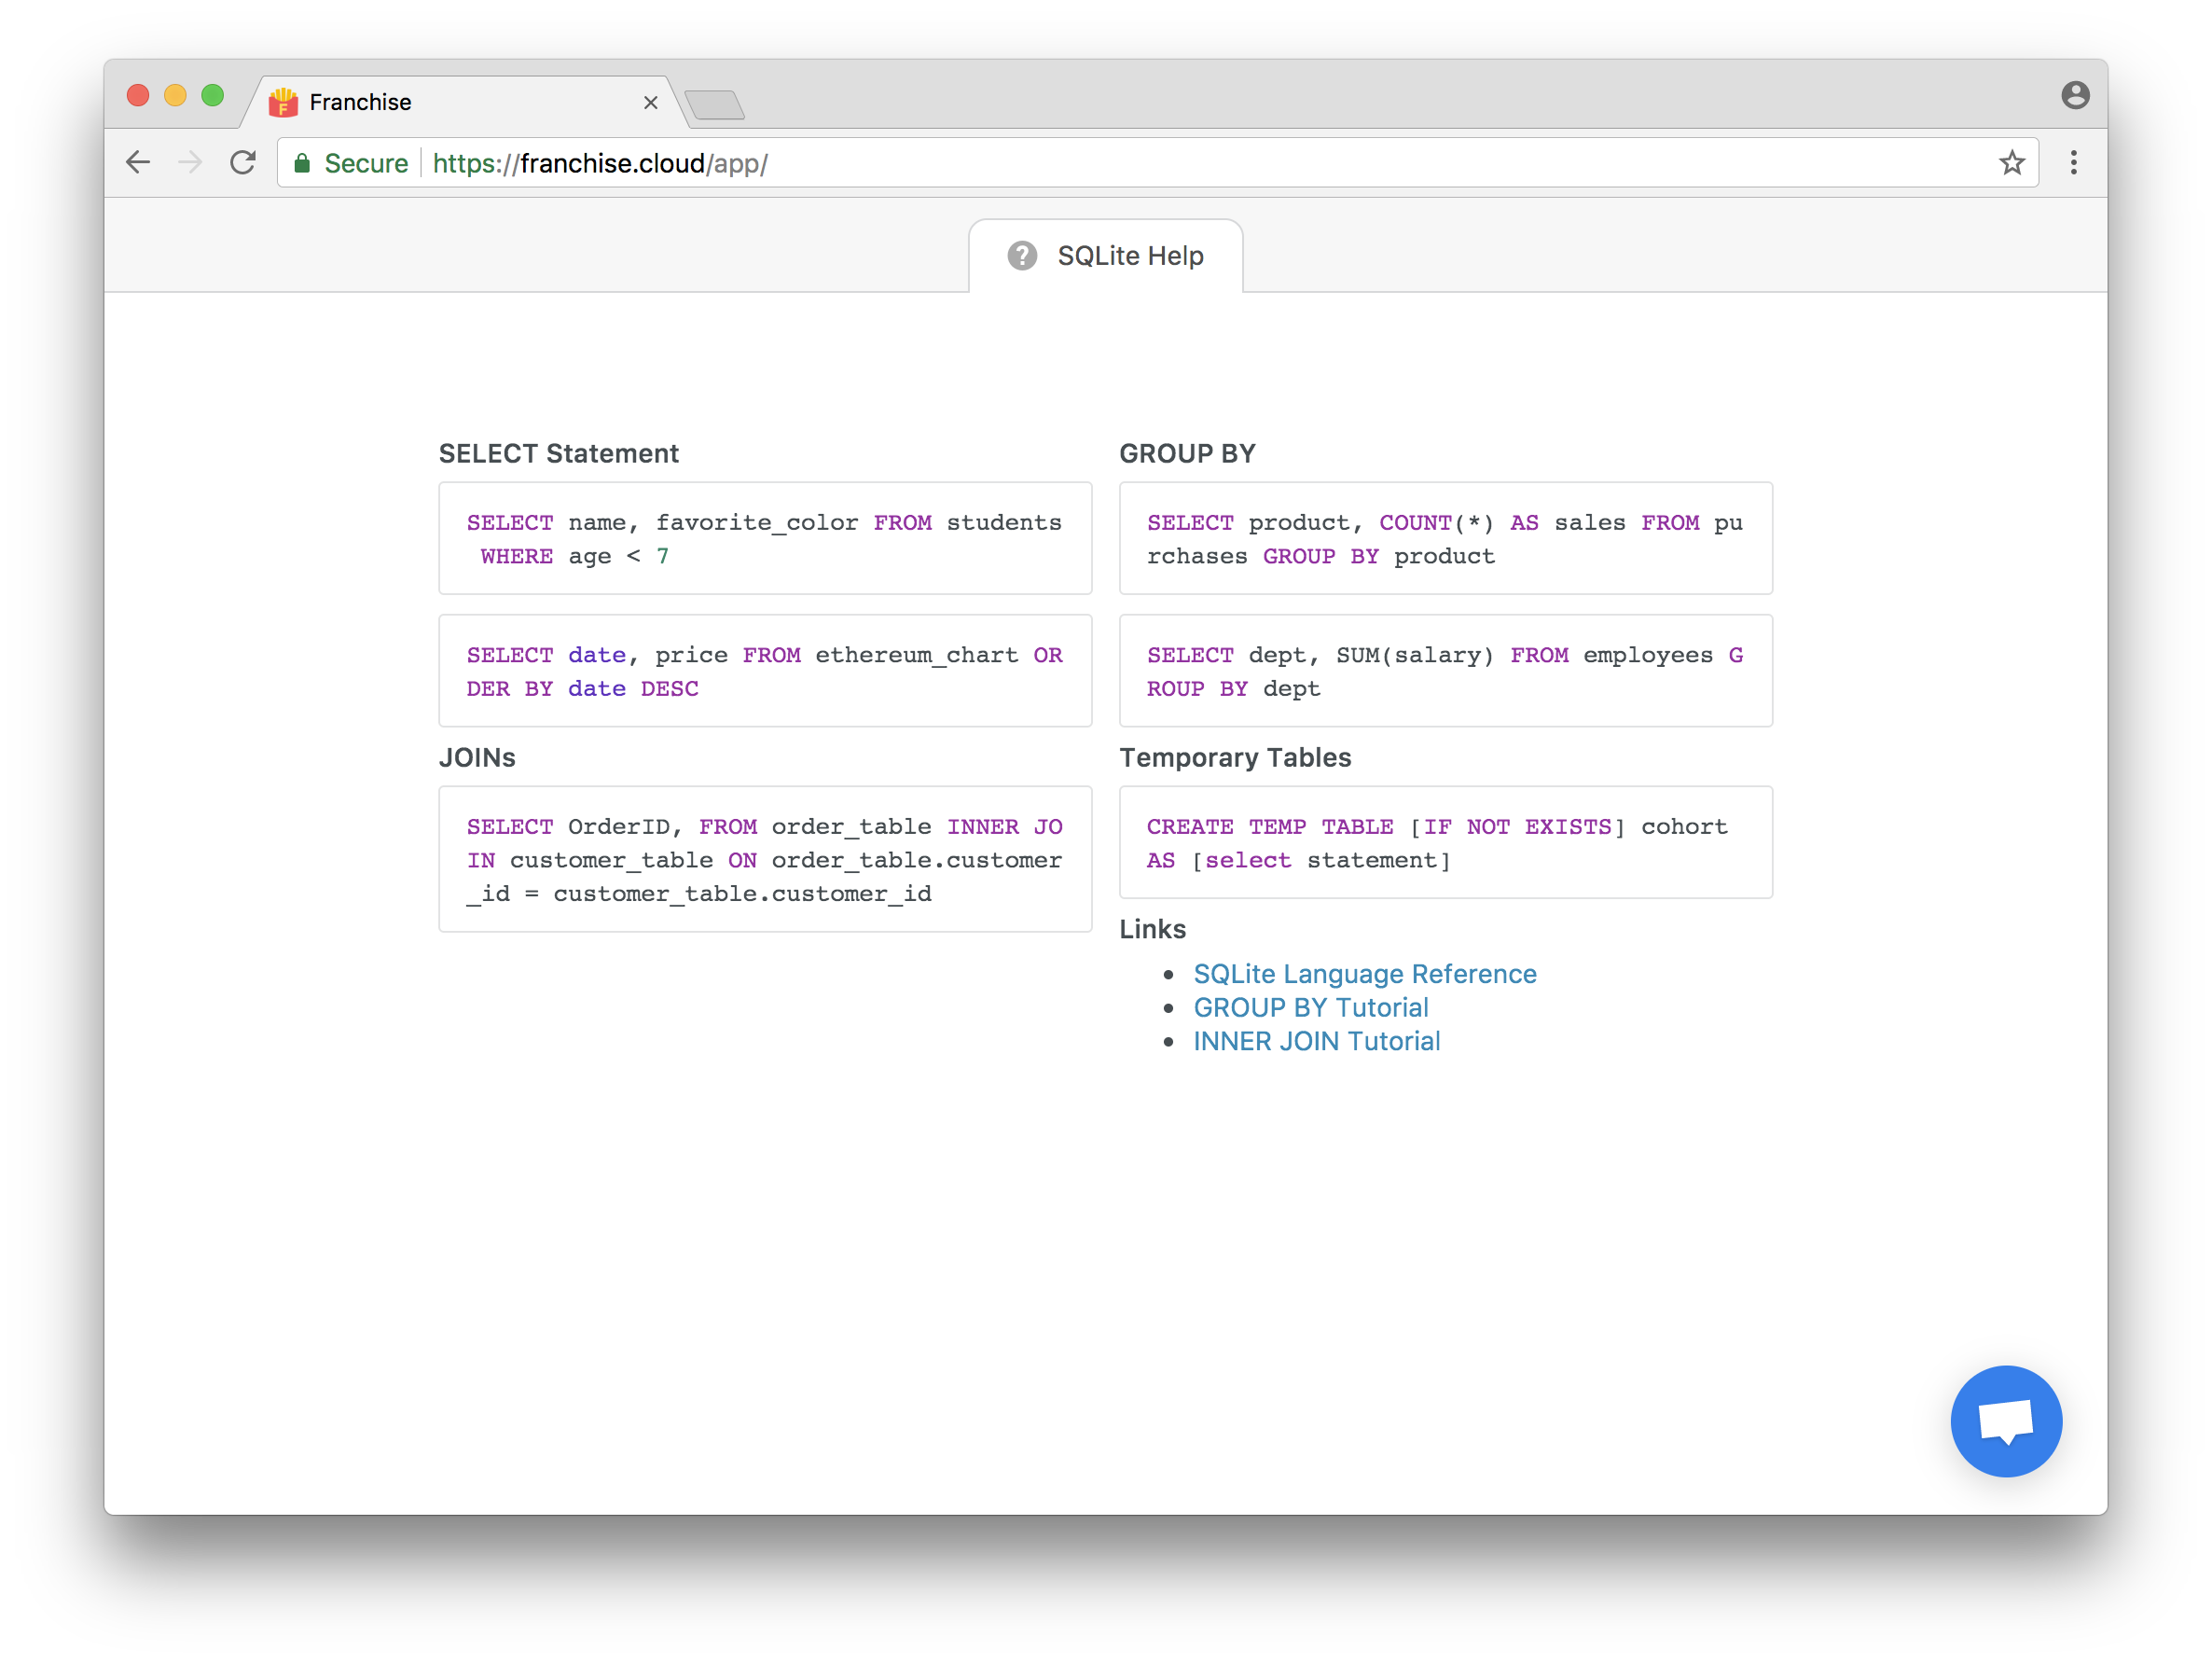2212x1664 pixels.
Task: Click the franchise.cloud address bar
Action: [1100, 163]
